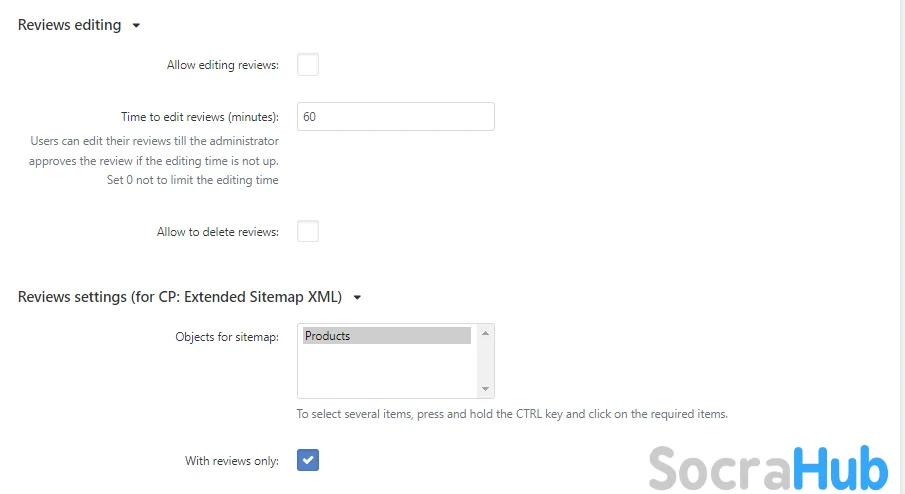905x494 pixels.
Task: Select Products in the sitemap objects list
Action: click(387, 336)
